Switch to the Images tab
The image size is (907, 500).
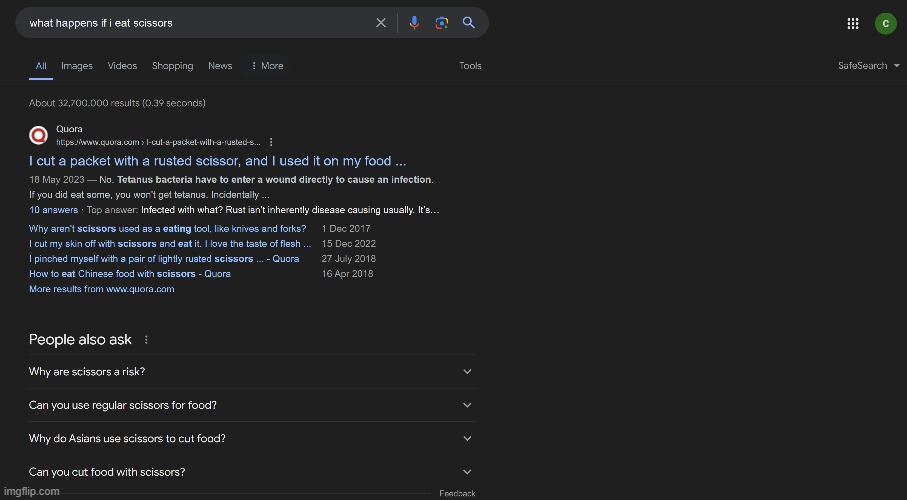[x=77, y=66]
